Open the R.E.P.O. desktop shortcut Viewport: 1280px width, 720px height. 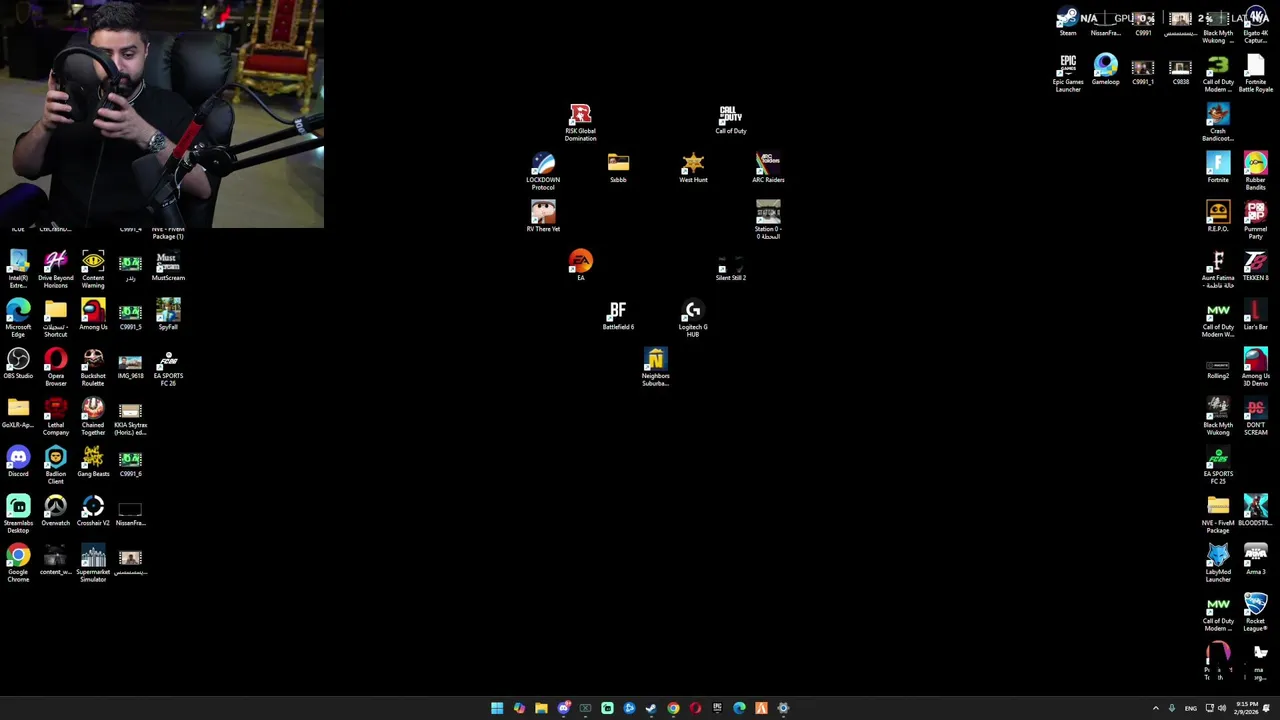click(1218, 217)
